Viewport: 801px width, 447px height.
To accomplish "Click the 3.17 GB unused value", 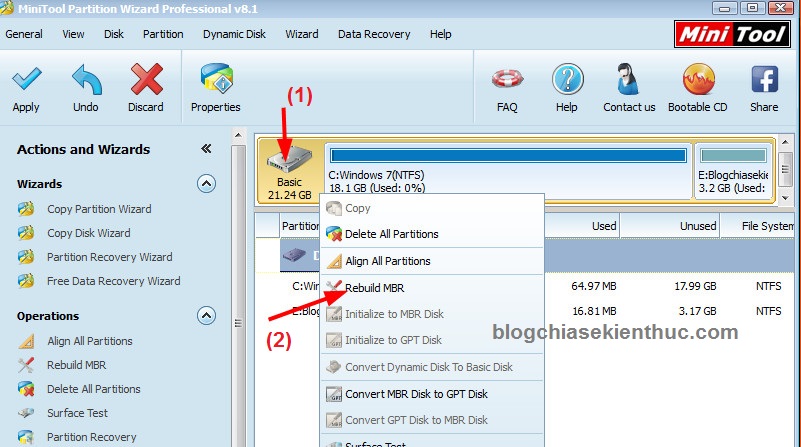I will [697, 311].
